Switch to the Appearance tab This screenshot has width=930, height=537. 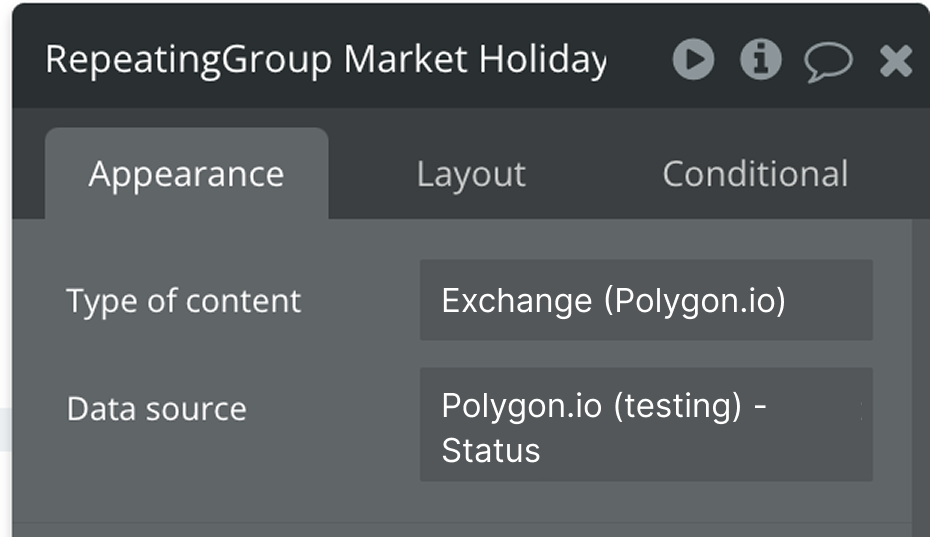pos(186,174)
